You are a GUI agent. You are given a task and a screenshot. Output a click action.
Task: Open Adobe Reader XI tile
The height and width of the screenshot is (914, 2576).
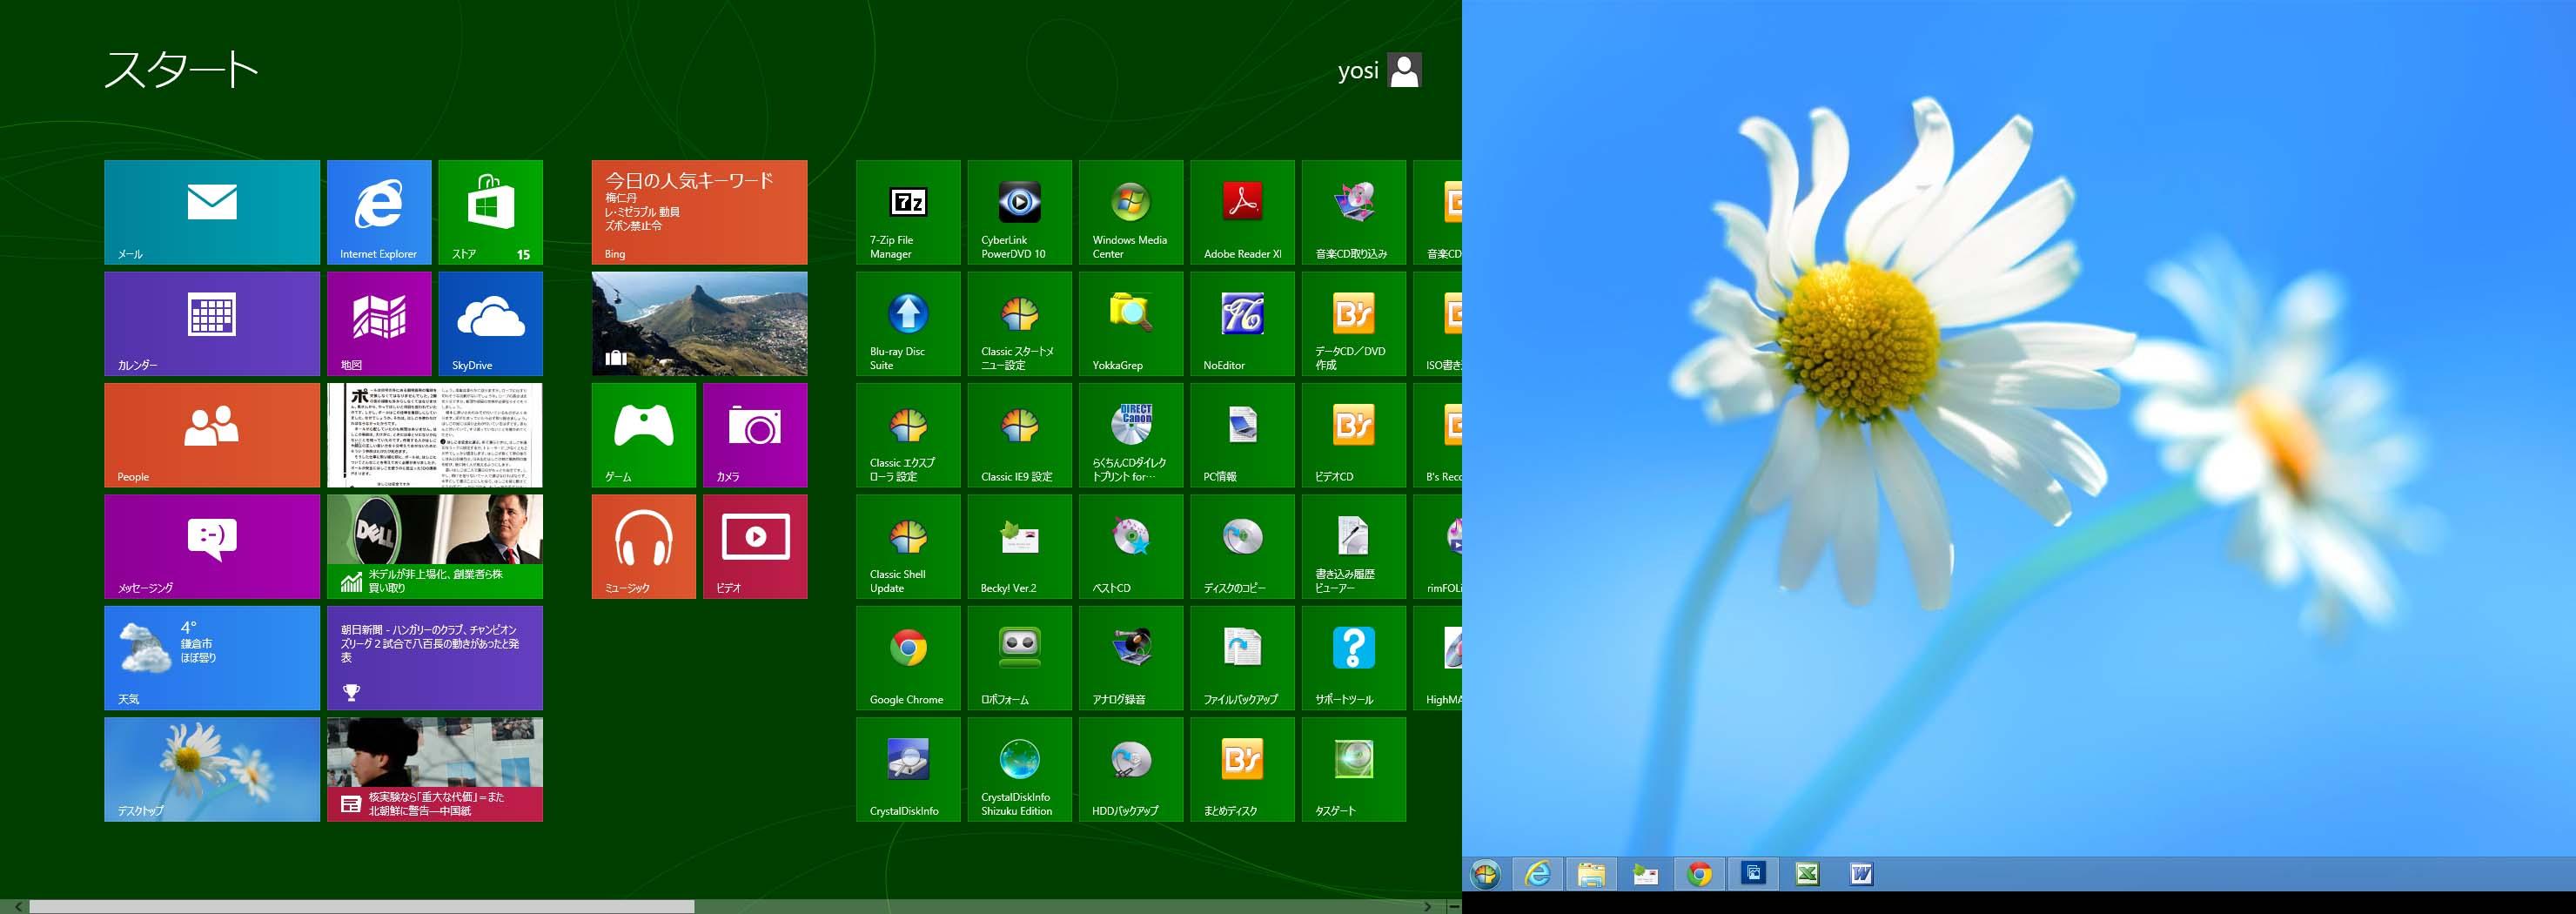click(1242, 212)
